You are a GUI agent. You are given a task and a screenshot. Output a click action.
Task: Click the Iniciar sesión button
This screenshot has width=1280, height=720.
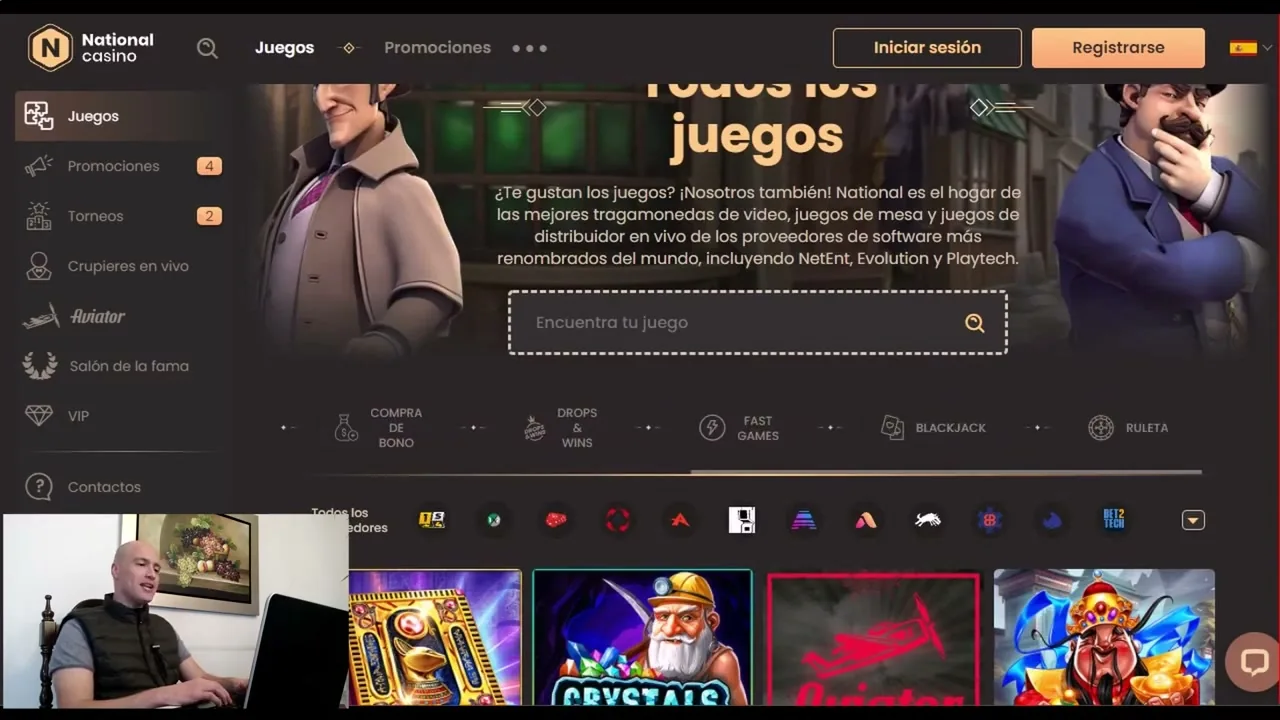927,48
